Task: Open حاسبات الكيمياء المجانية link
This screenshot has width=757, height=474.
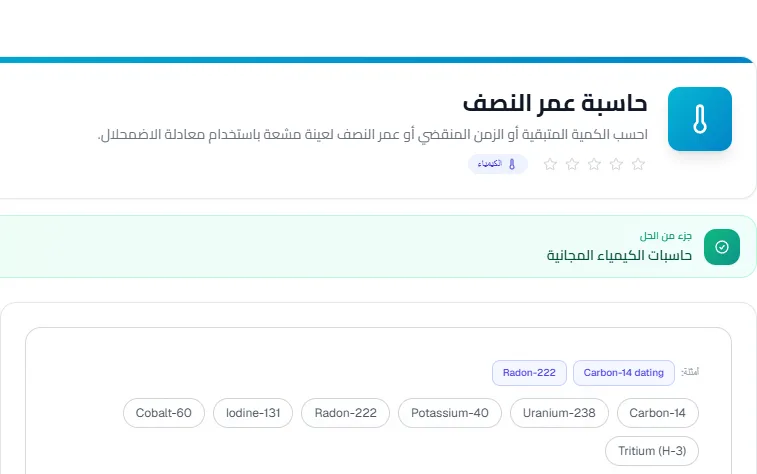Action: tap(619, 255)
